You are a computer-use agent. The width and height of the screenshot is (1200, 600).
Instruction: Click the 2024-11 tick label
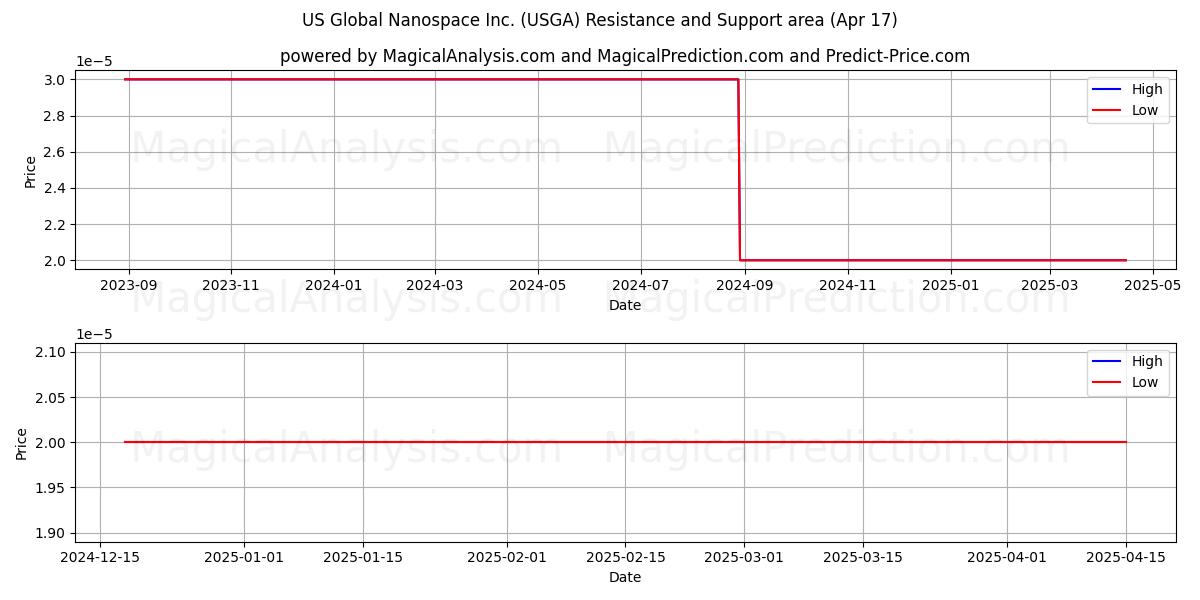pyautogui.click(x=848, y=285)
